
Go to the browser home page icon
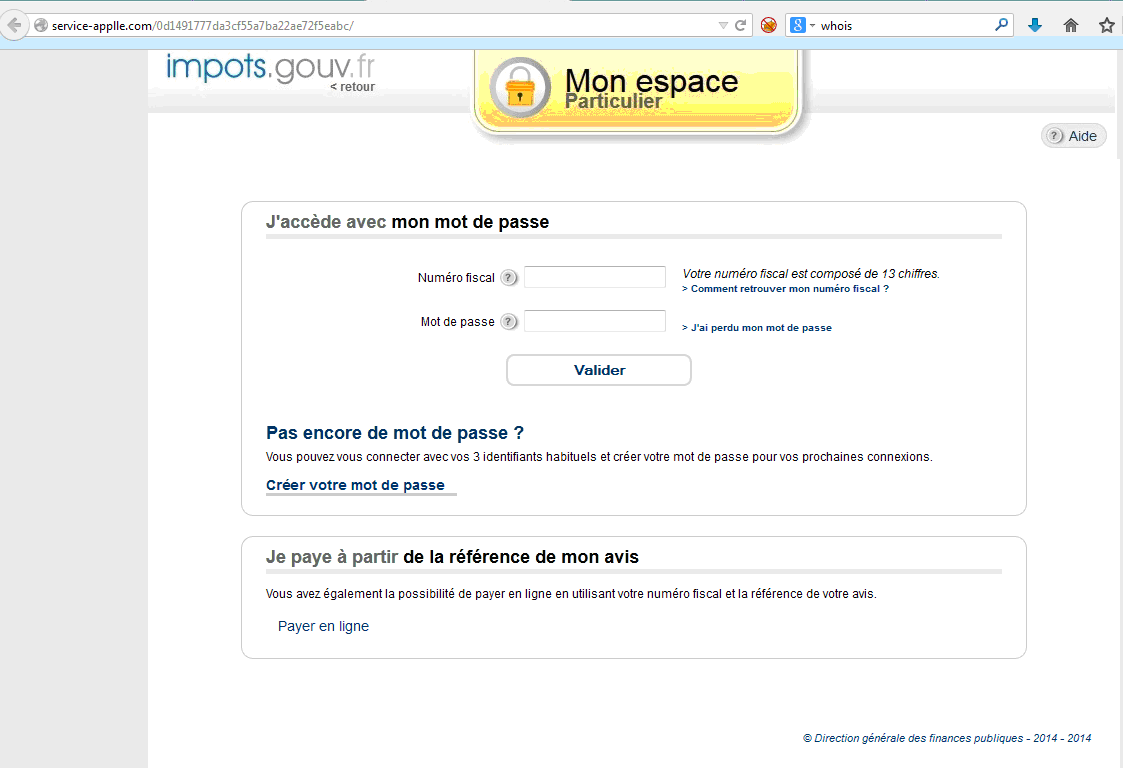tap(1071, 26)
